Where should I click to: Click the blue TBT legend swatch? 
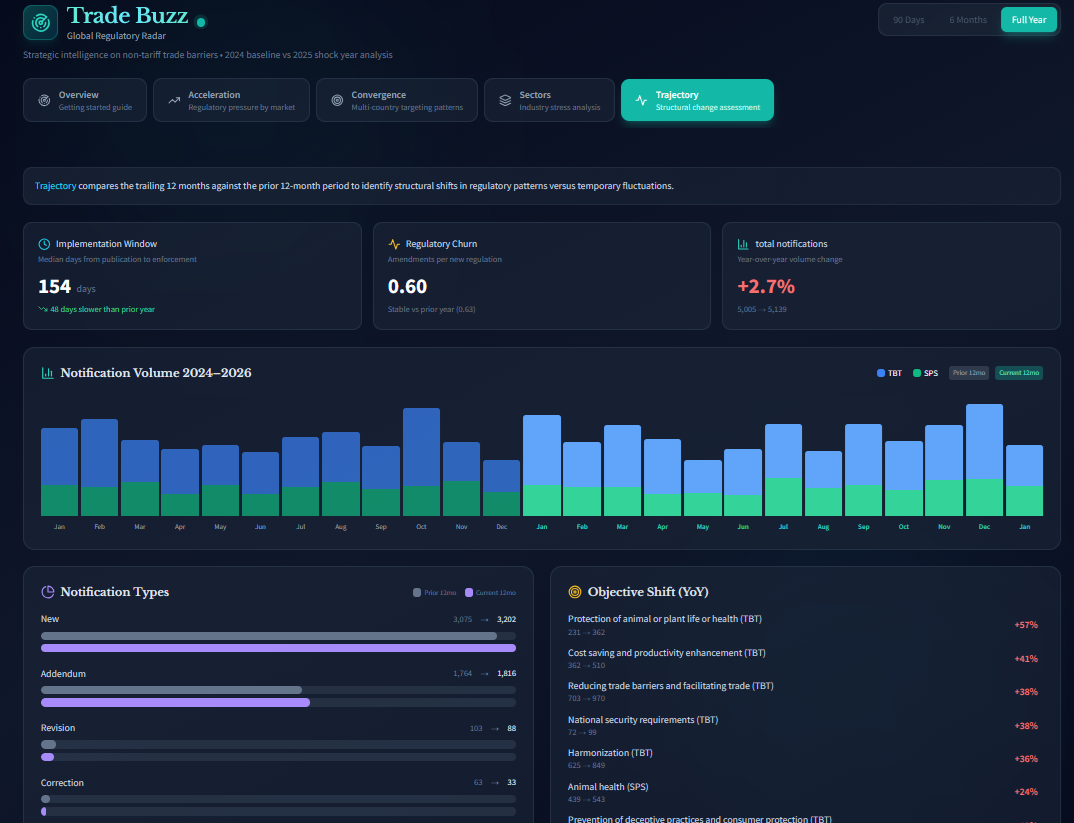click(881, 373)
